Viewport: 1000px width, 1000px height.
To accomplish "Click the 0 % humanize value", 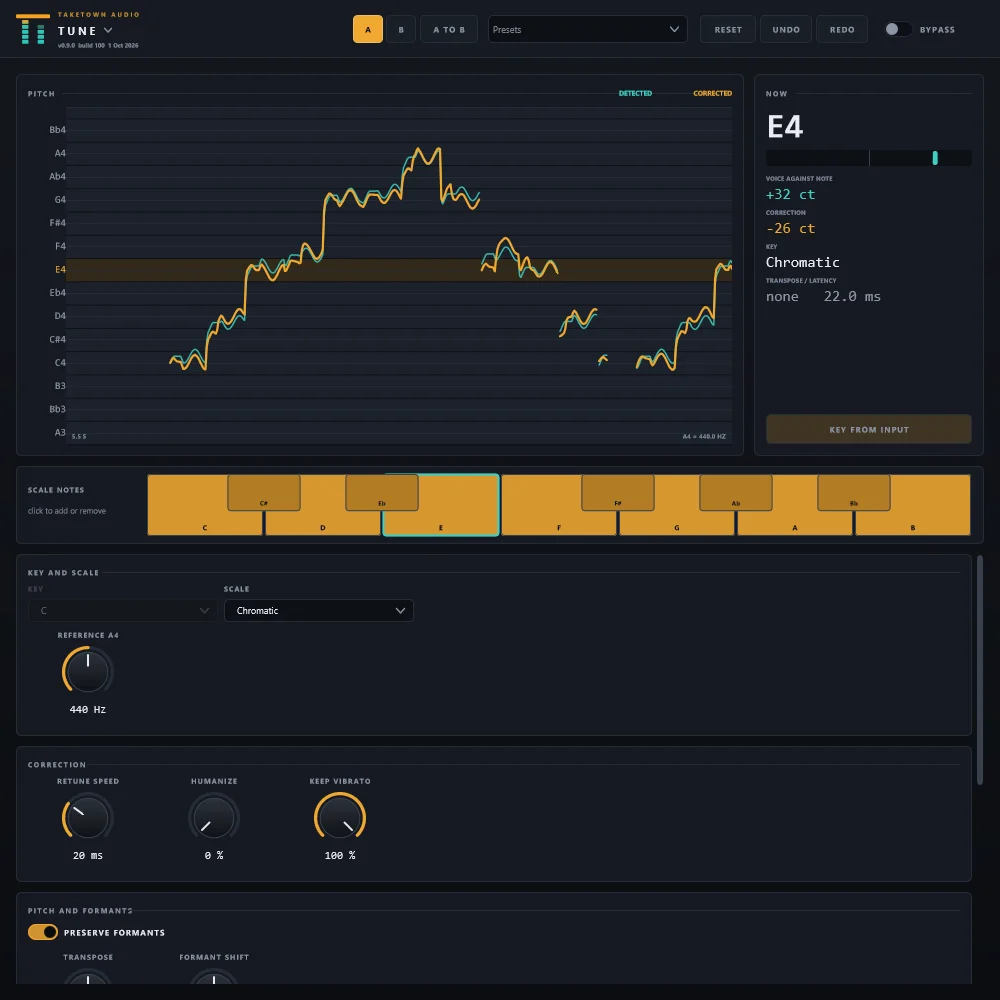I will [214, 855].
